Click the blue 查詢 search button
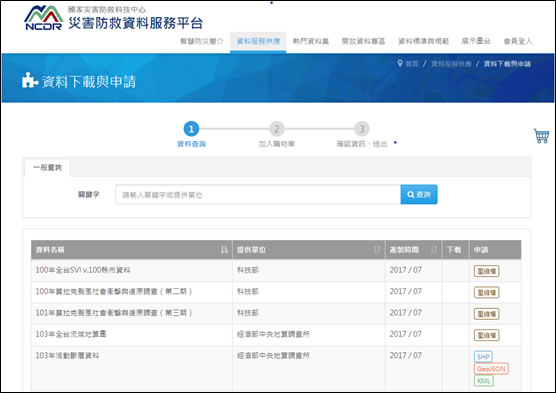This screenshot has height=393, width=556. tap(419, 194)
